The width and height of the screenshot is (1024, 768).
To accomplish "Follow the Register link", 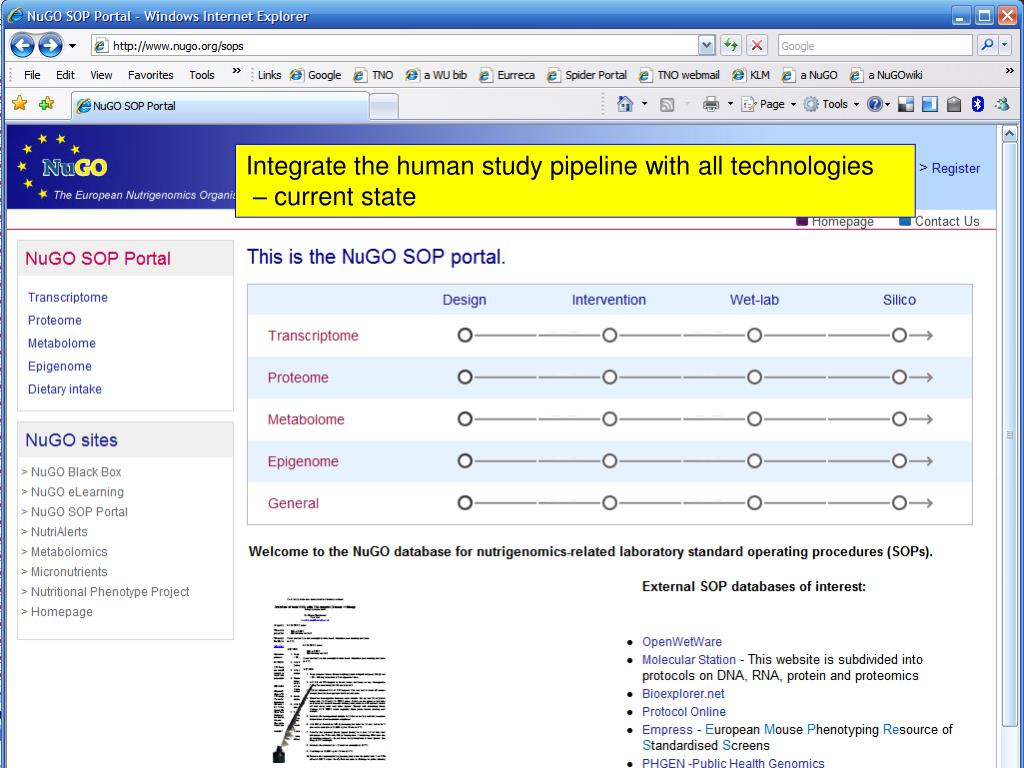I will pyautogui.click(x=955, y=168).
